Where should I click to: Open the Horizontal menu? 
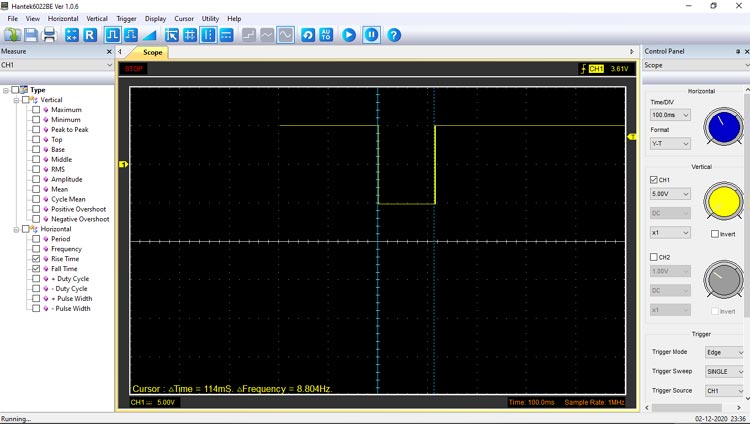[63, 19]
